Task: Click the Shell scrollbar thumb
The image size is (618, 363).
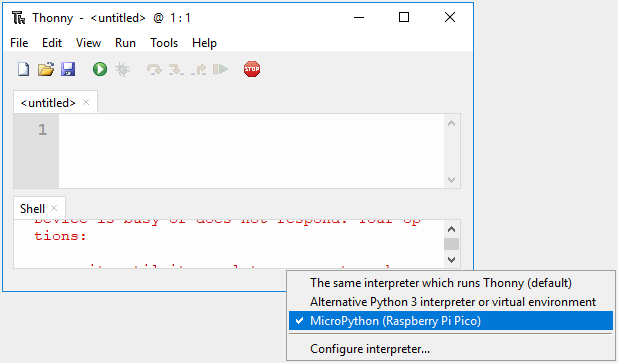Action: tap(452, 244)
